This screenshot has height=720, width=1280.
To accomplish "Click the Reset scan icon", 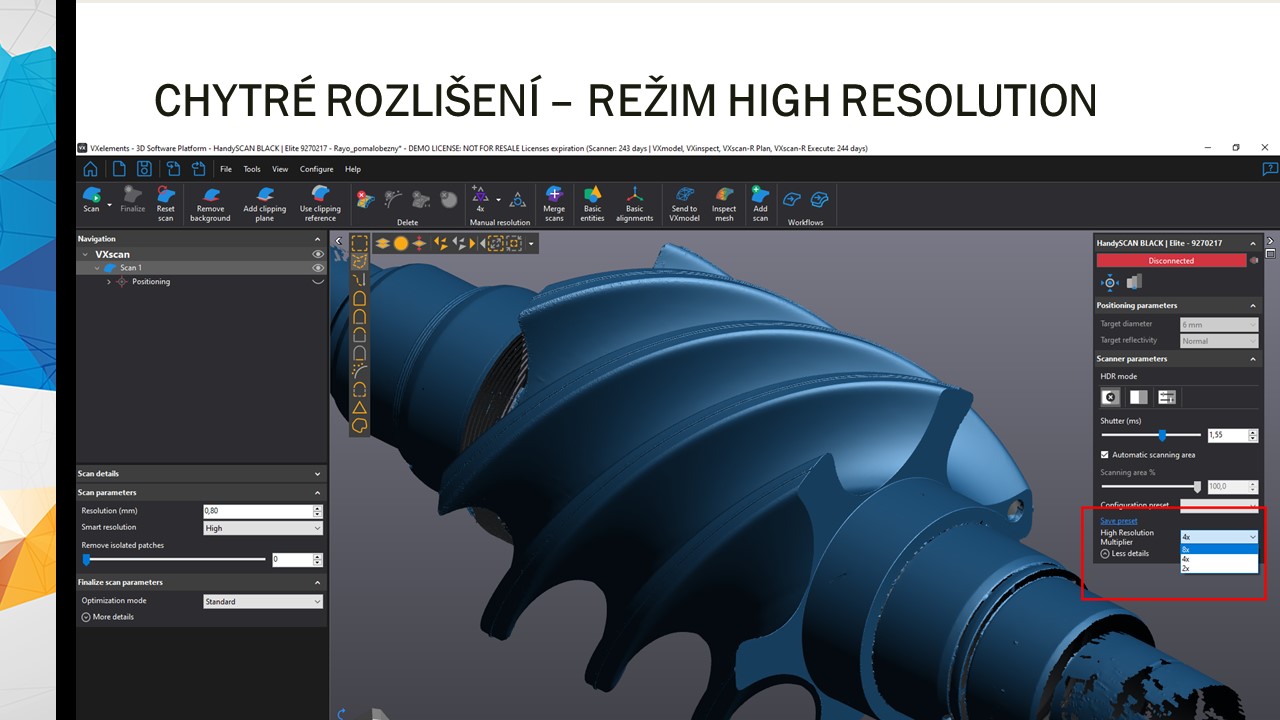I will pyautogui.click(x=165, y=202).
